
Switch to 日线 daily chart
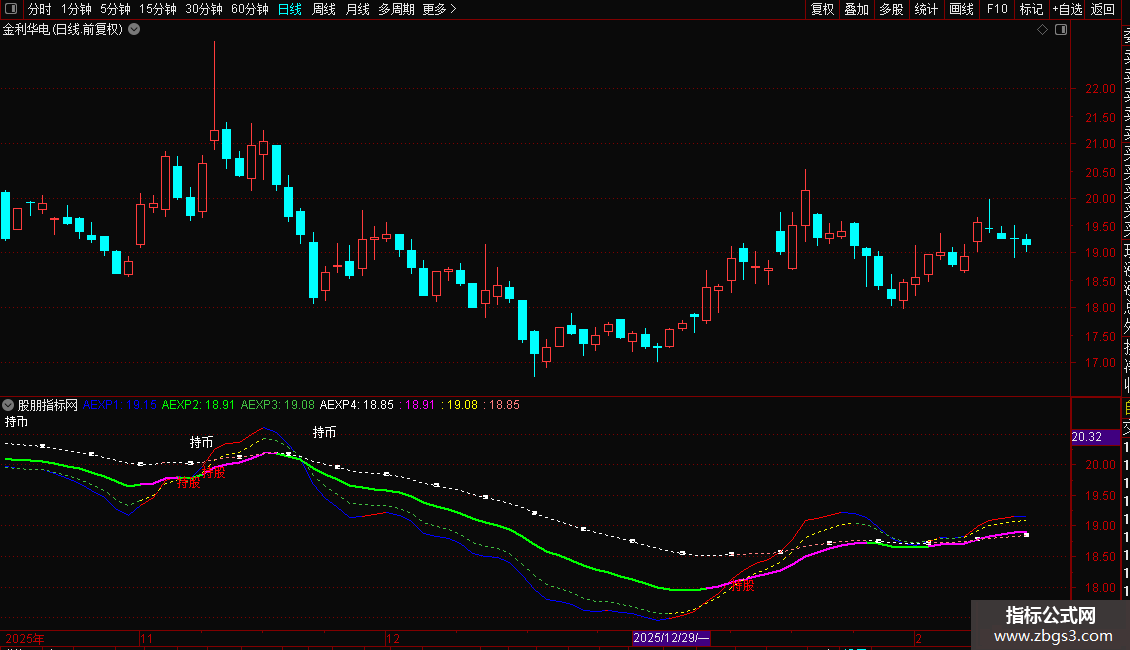coord(290,9)
